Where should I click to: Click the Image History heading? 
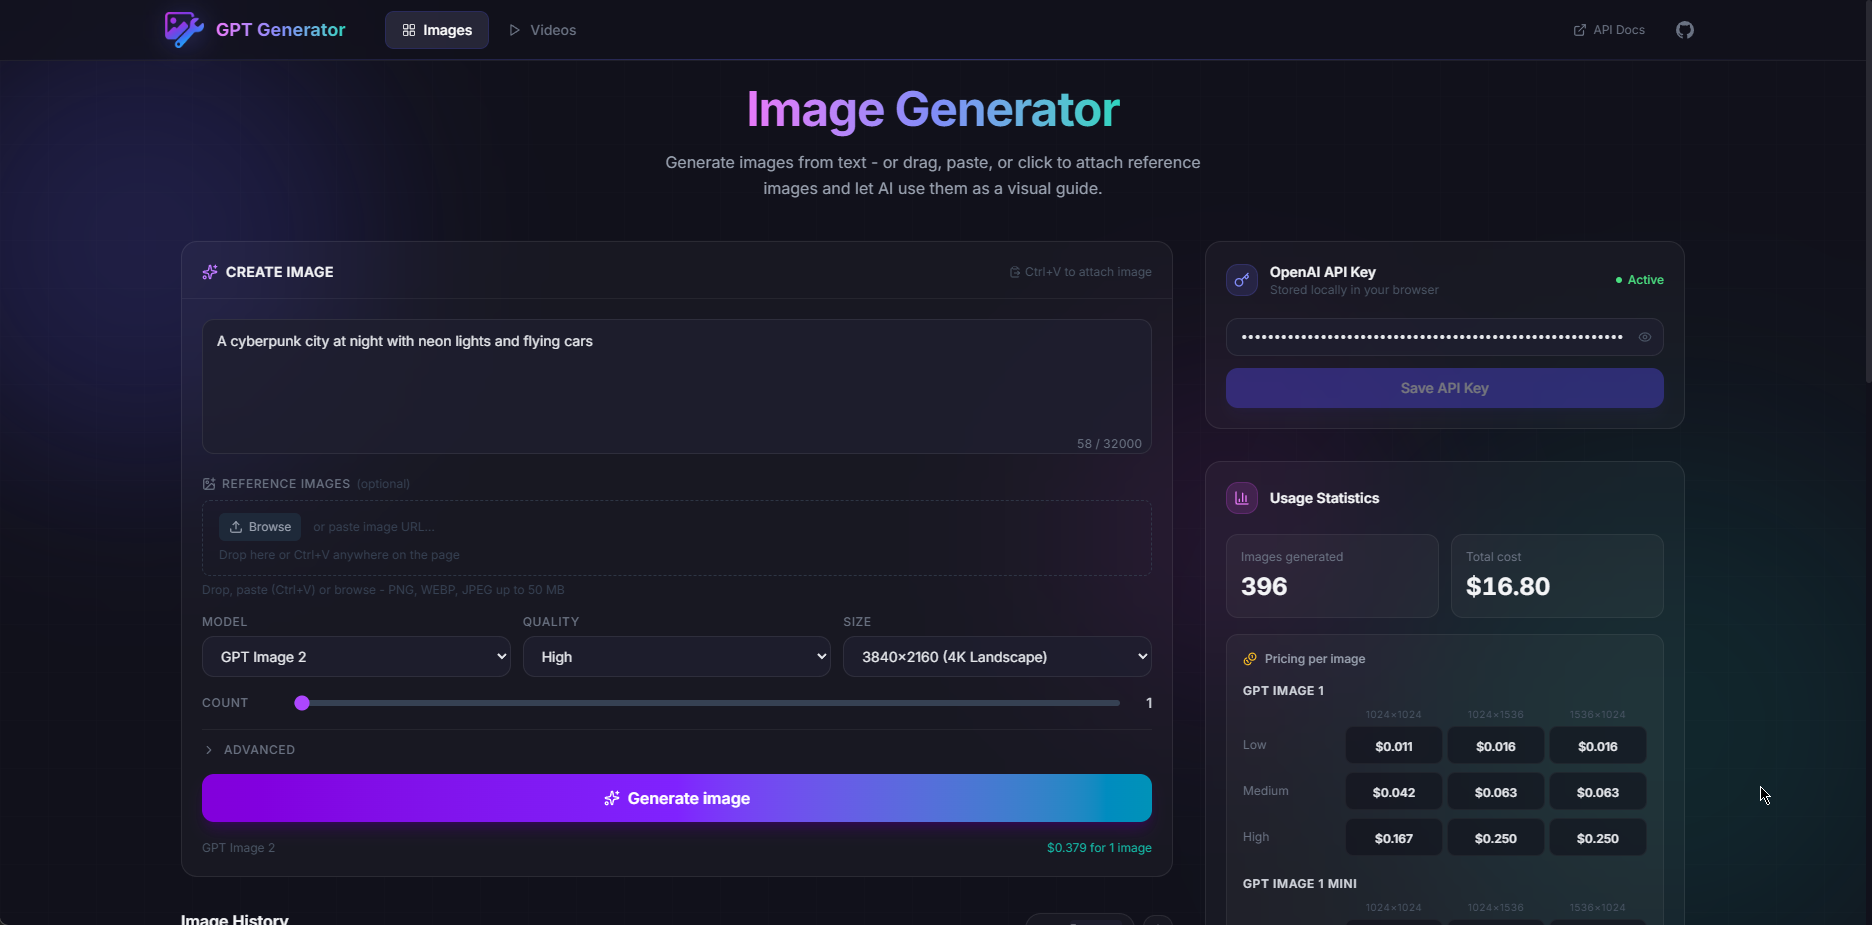point(235,919)
